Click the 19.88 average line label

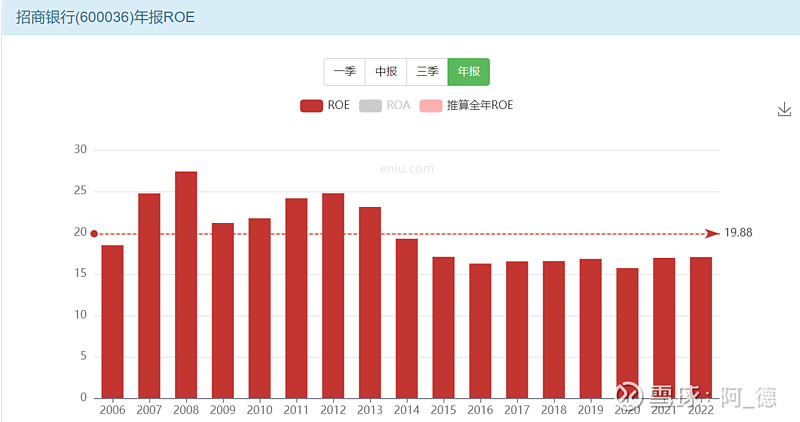738,233
